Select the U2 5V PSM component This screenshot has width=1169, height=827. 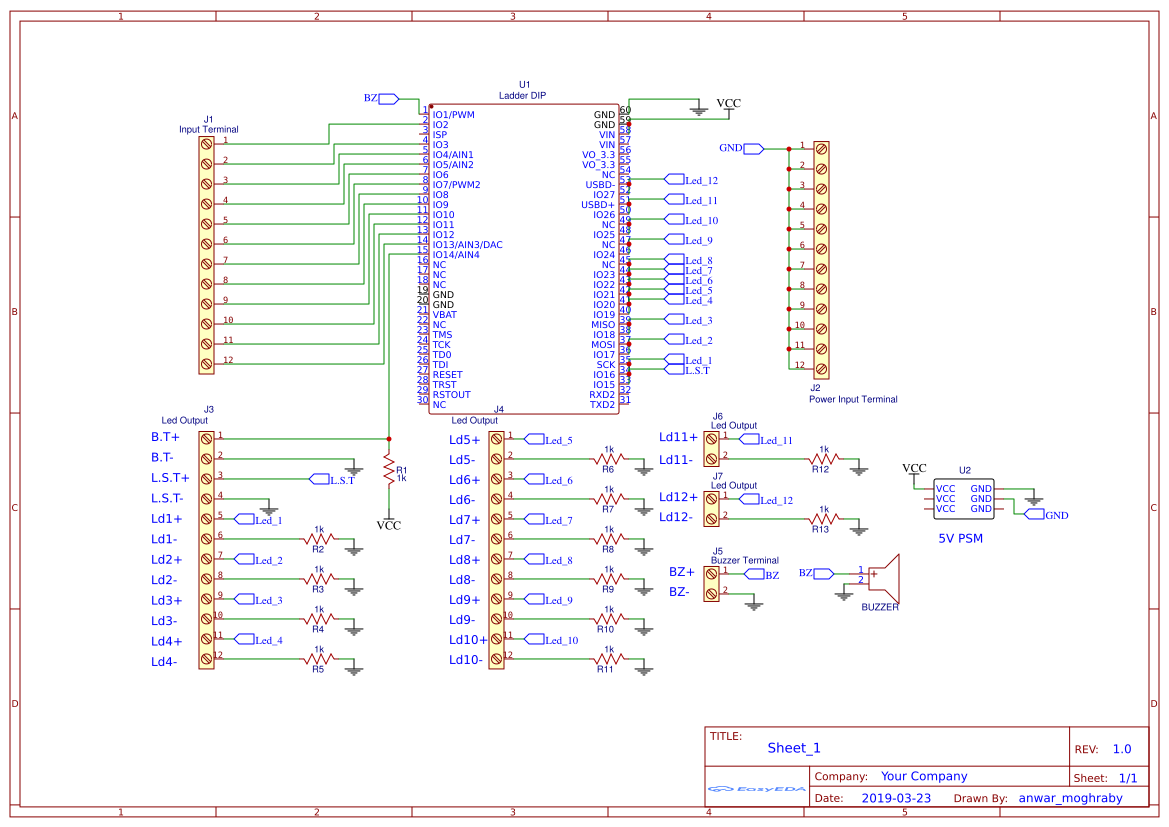click(964, 499)
